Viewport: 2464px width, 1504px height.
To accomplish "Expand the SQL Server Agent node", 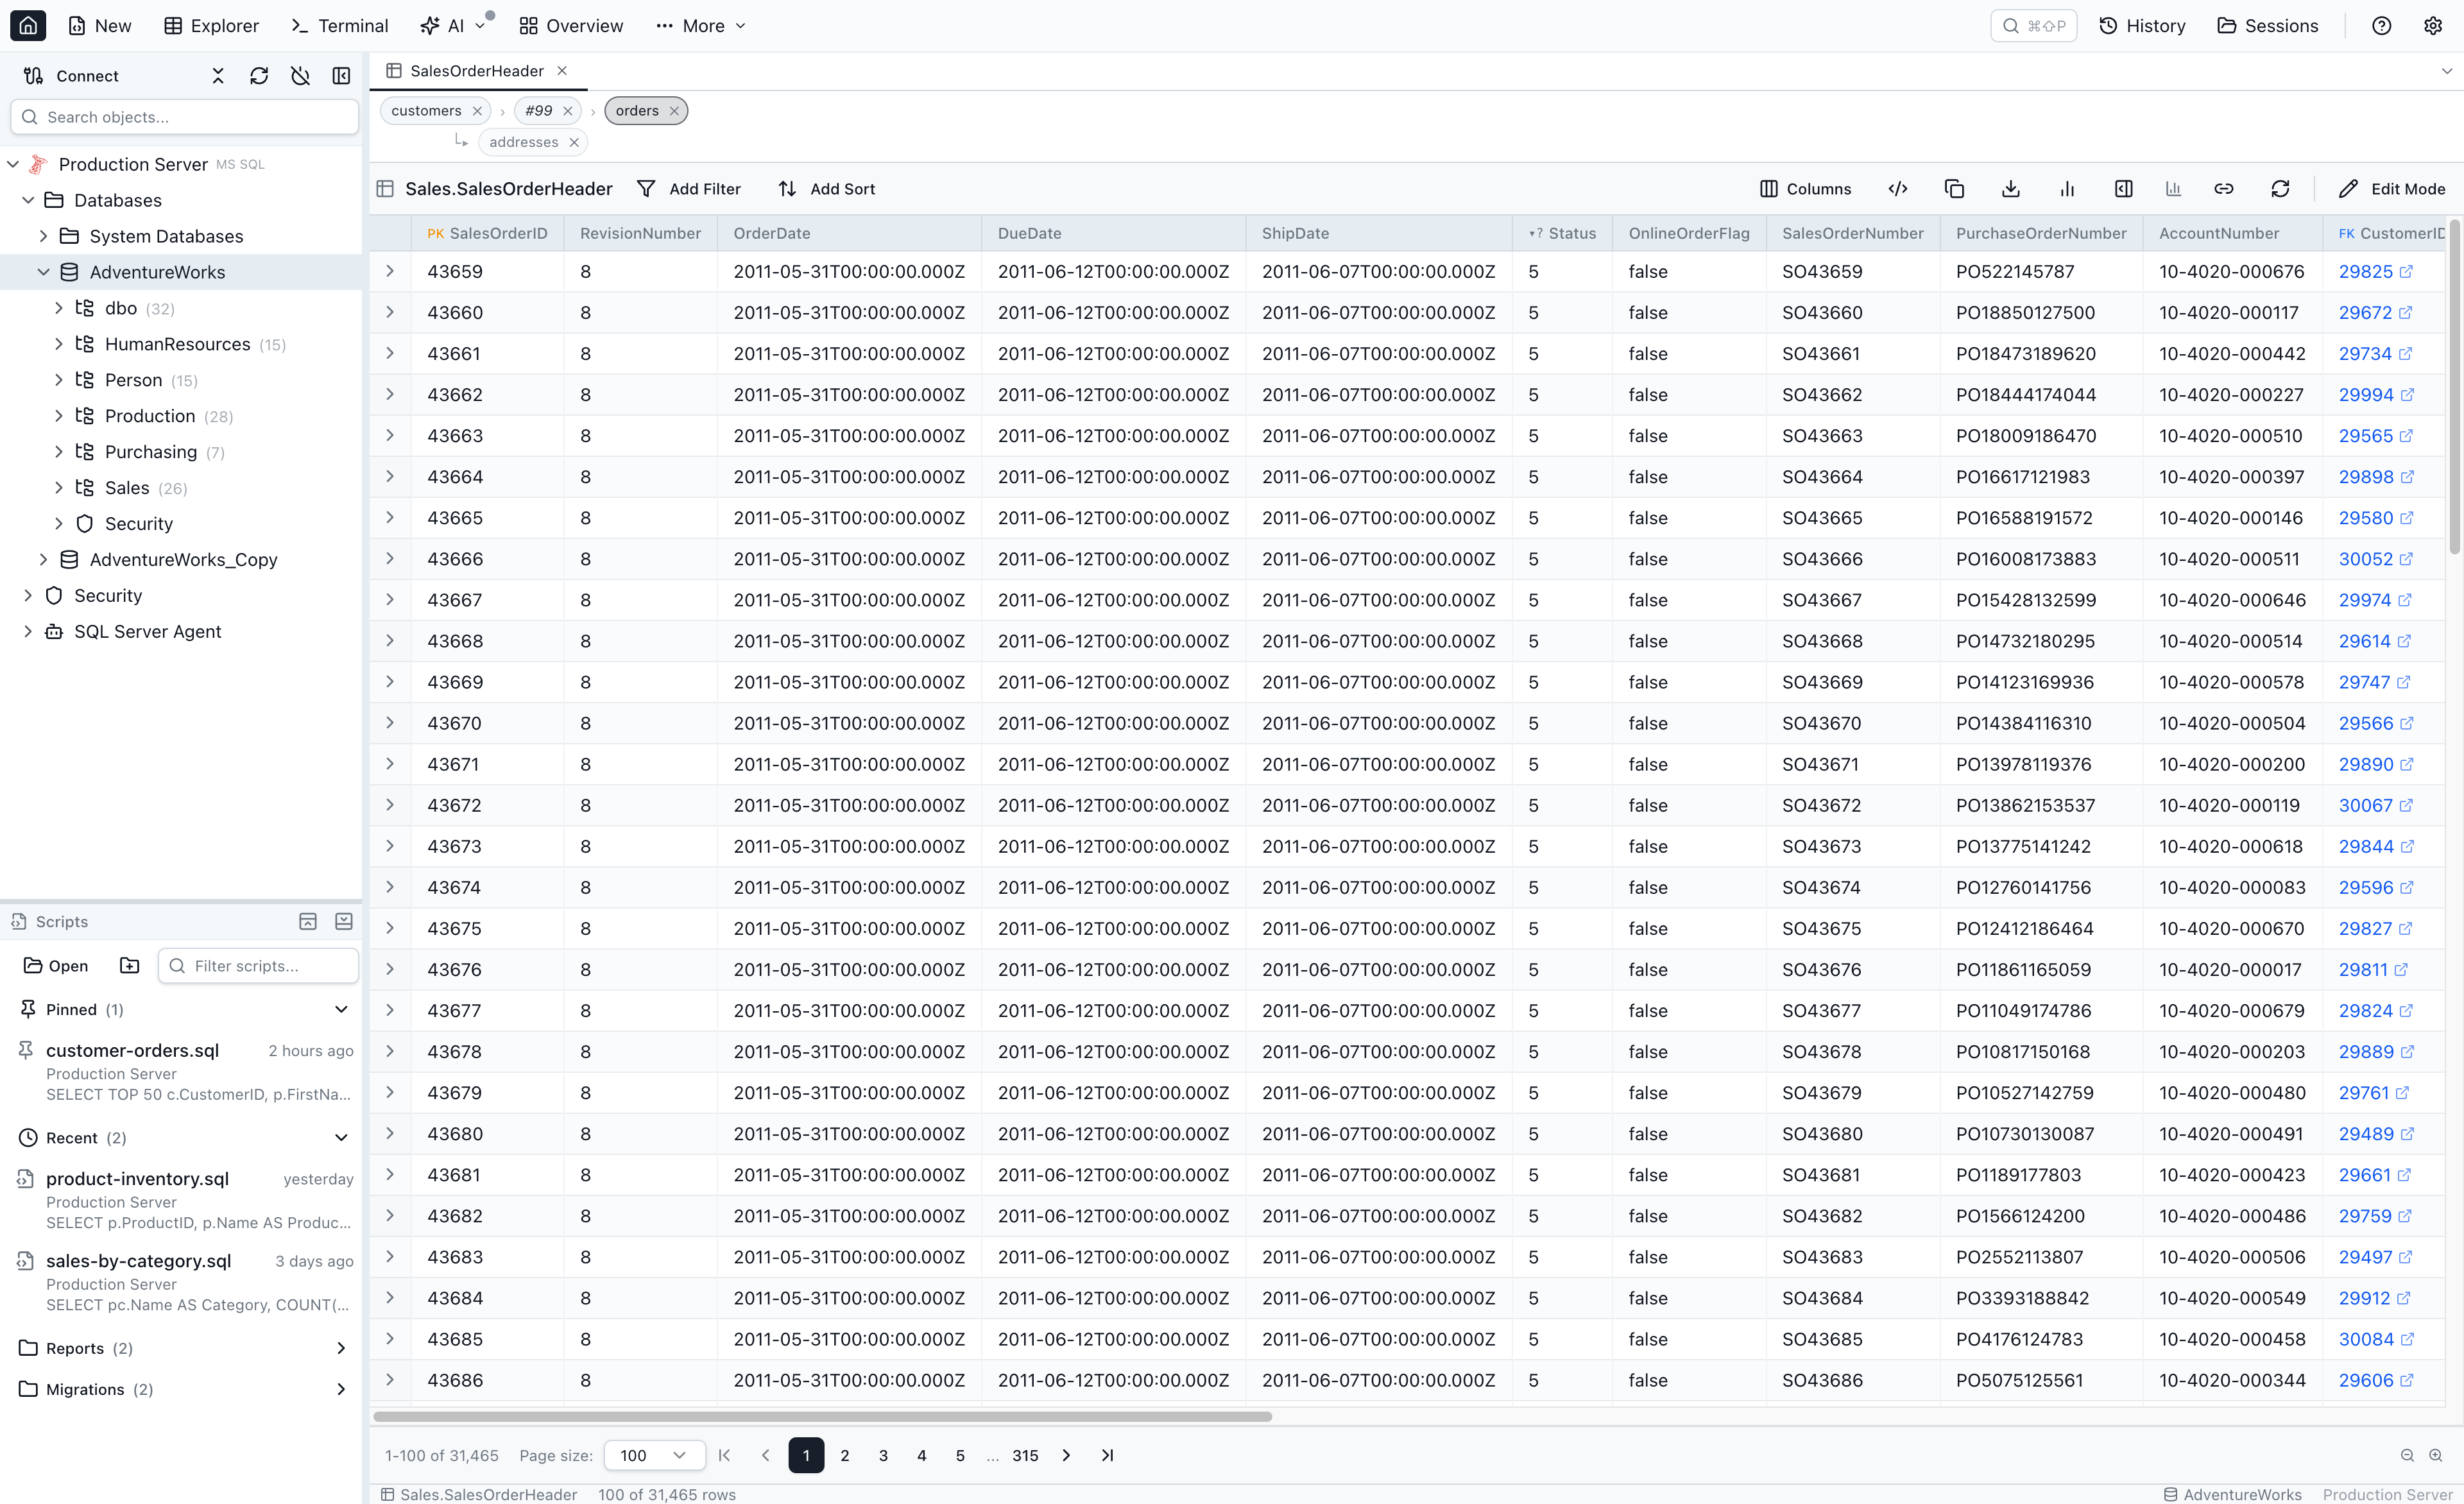I will coord(28,632).
